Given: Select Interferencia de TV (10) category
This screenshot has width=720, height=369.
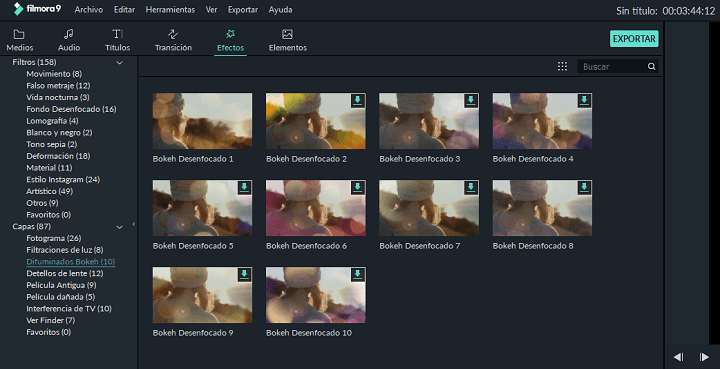Looking at the screenshot, I should [69, 308].
